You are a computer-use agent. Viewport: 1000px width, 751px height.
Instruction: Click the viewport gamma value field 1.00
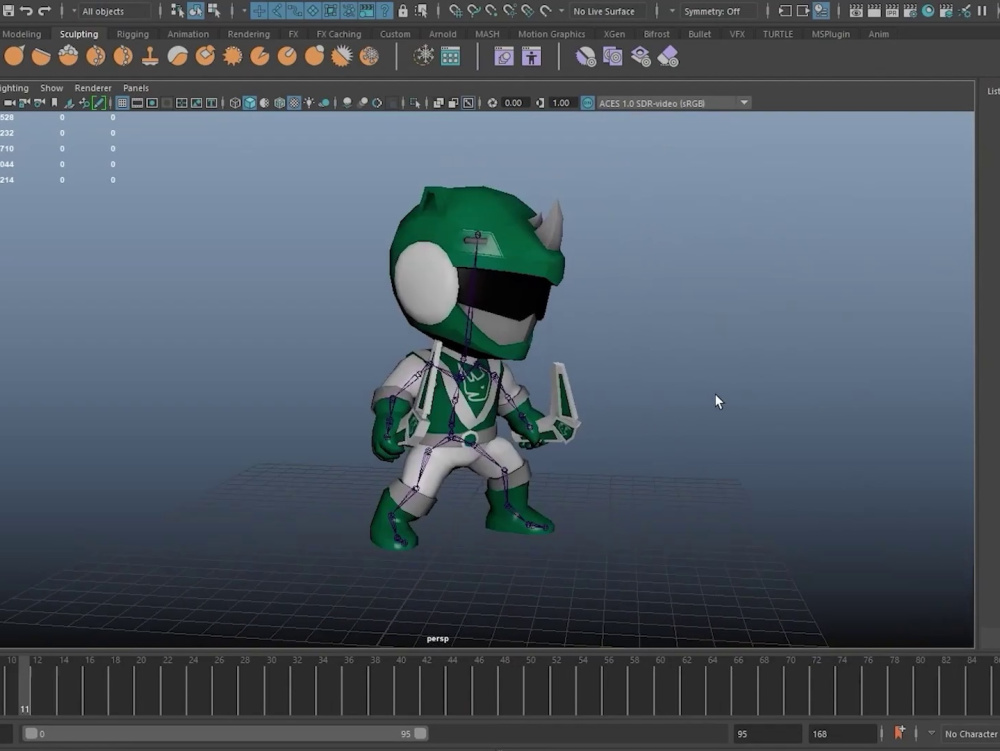[561, 103]
